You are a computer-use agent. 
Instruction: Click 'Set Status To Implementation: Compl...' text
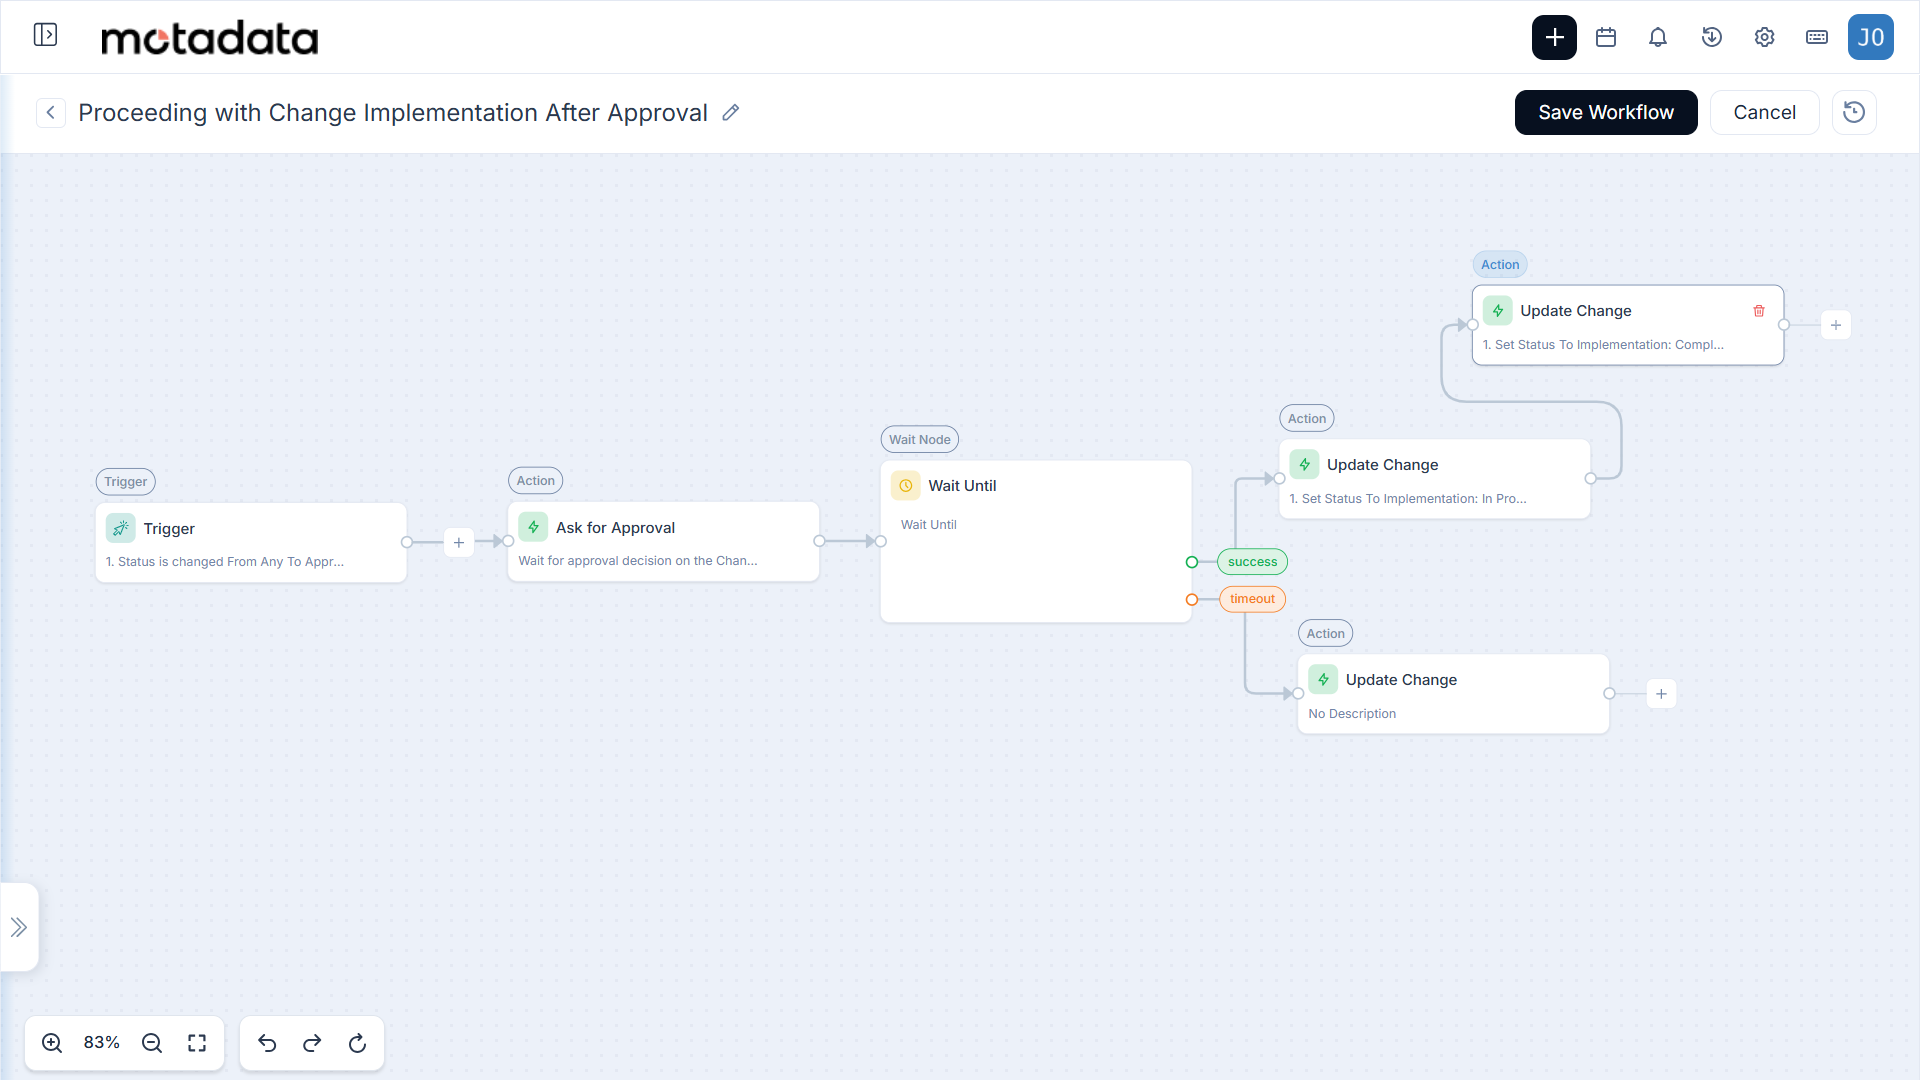click(x=1603, y=344)
